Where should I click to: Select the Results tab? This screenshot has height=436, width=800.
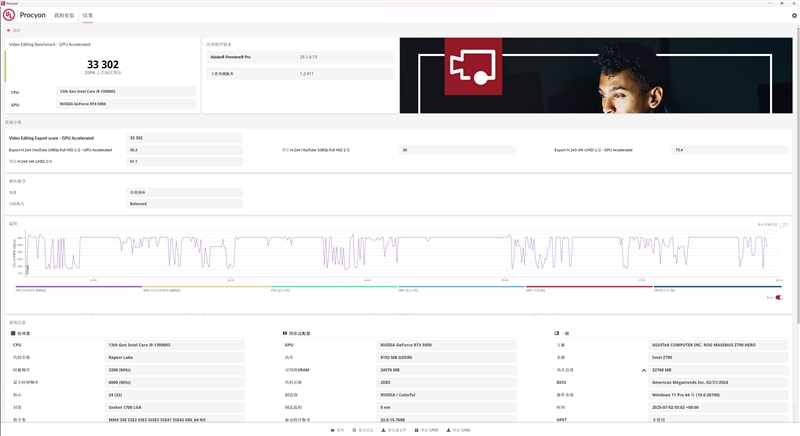pyautogui.click(x=88, y=15)
